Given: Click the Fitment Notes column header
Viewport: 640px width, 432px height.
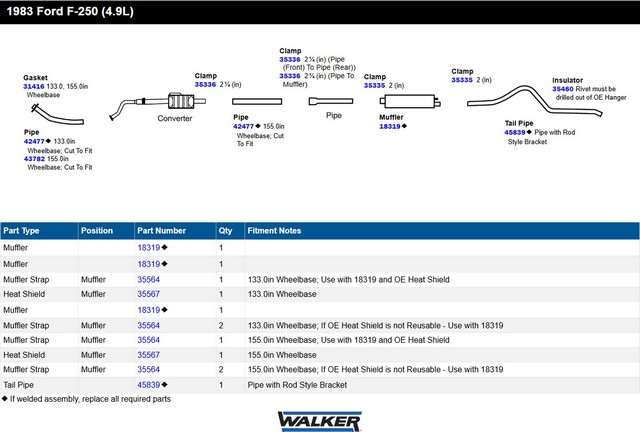Looking at the screenshot, I should click(x=442, y=231).
